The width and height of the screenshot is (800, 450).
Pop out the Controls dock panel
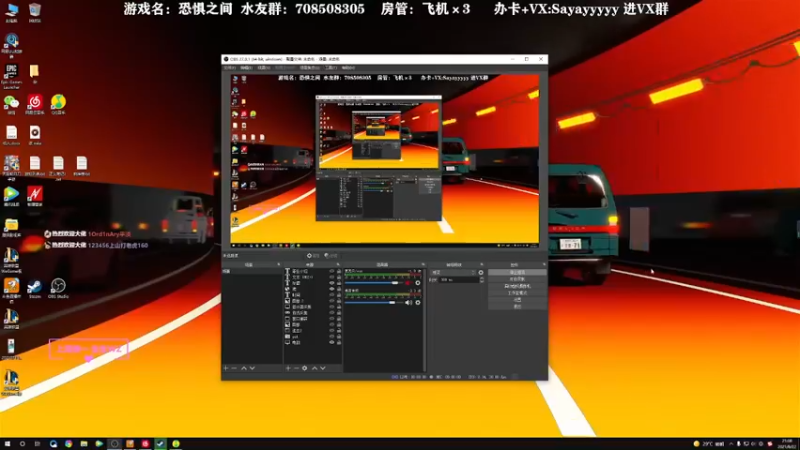coord(544,265)
